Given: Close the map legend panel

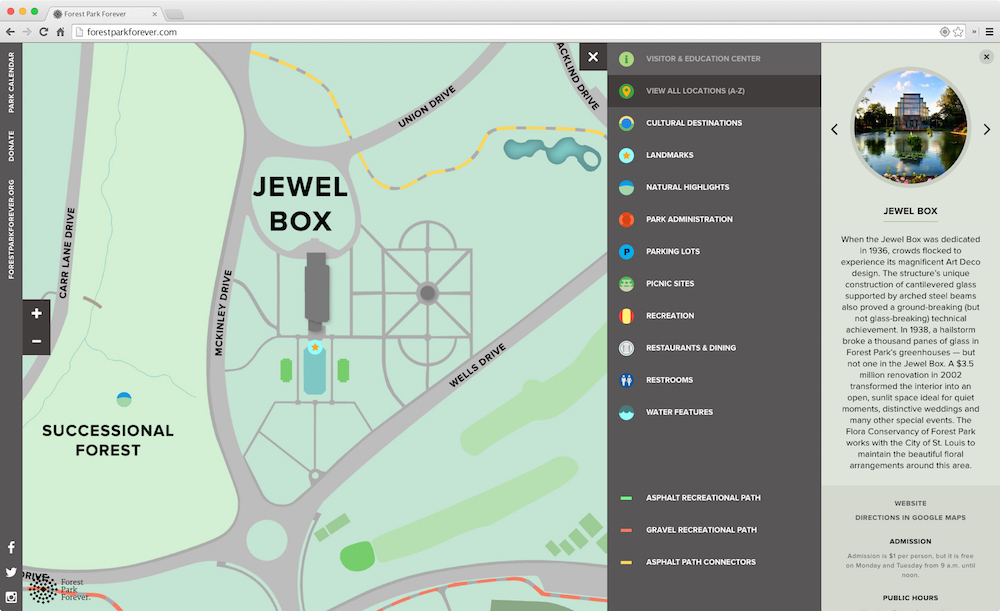Looking at the screenshot, I should tap(593, 57).
